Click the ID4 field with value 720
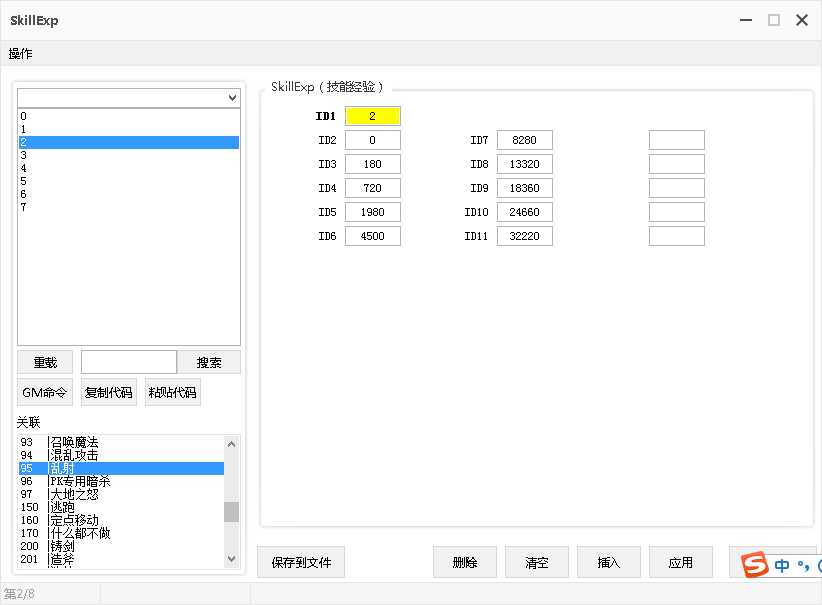Image resolution: width=822 pixels, height=605 pixels. (x=373, y=188)
